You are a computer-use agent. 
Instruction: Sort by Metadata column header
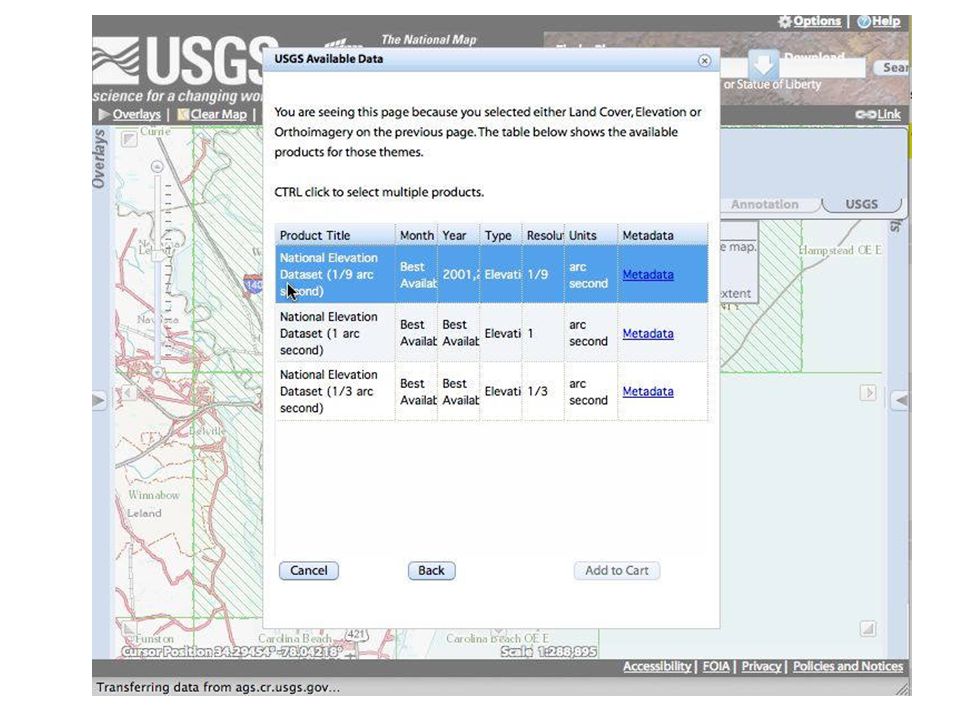662,235
